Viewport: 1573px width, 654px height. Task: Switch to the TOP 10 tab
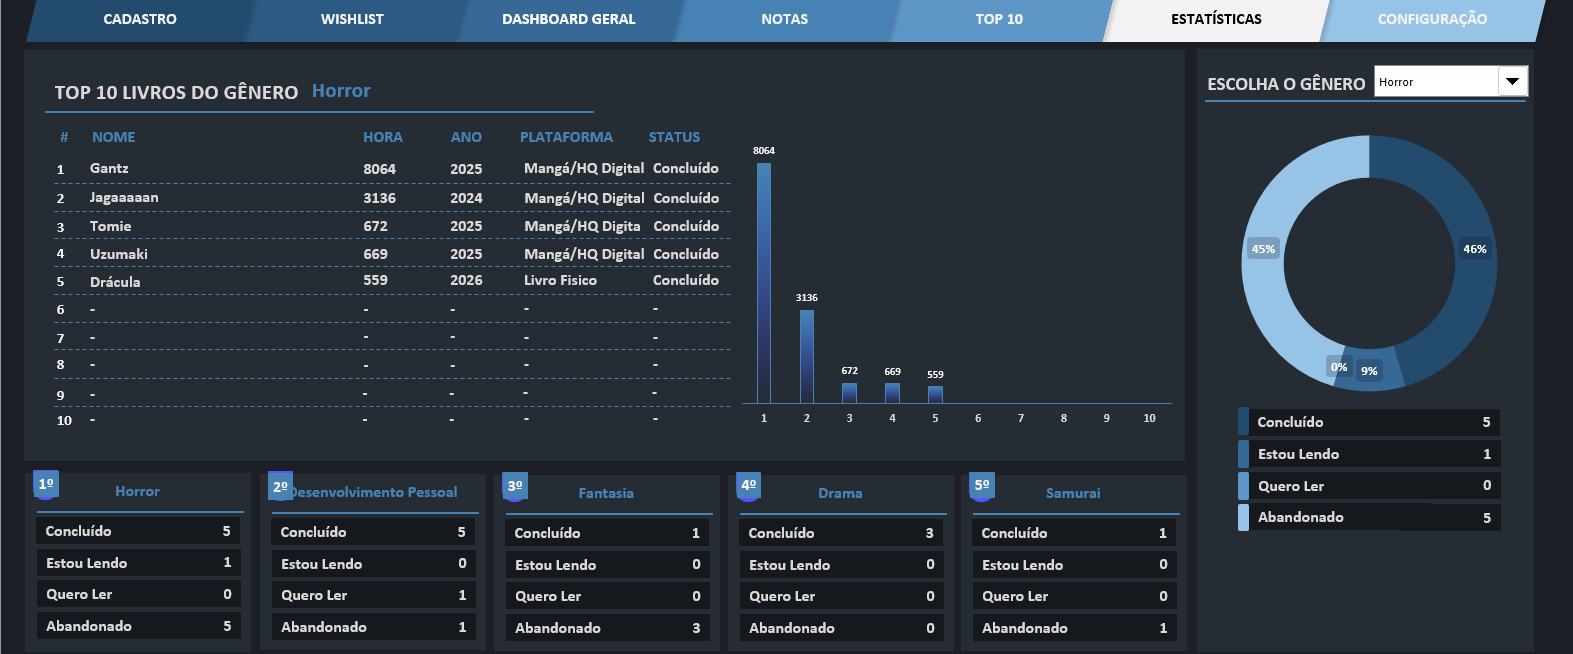coord(999,19)
